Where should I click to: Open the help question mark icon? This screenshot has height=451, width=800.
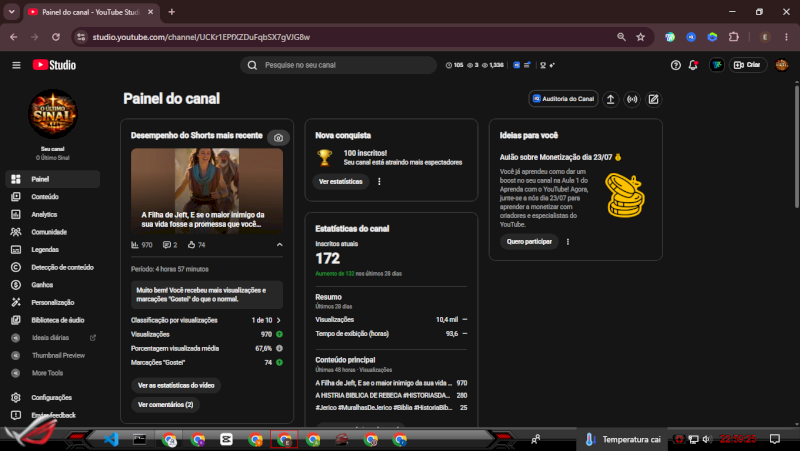676,65
